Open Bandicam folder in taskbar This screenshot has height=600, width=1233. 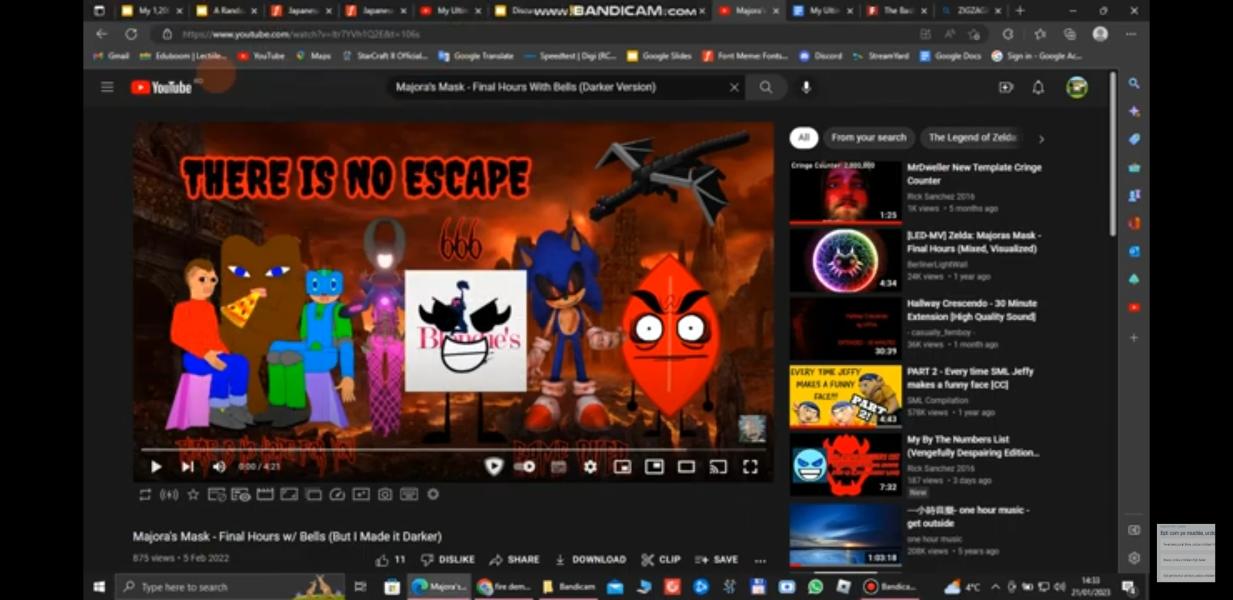(570, 587)
